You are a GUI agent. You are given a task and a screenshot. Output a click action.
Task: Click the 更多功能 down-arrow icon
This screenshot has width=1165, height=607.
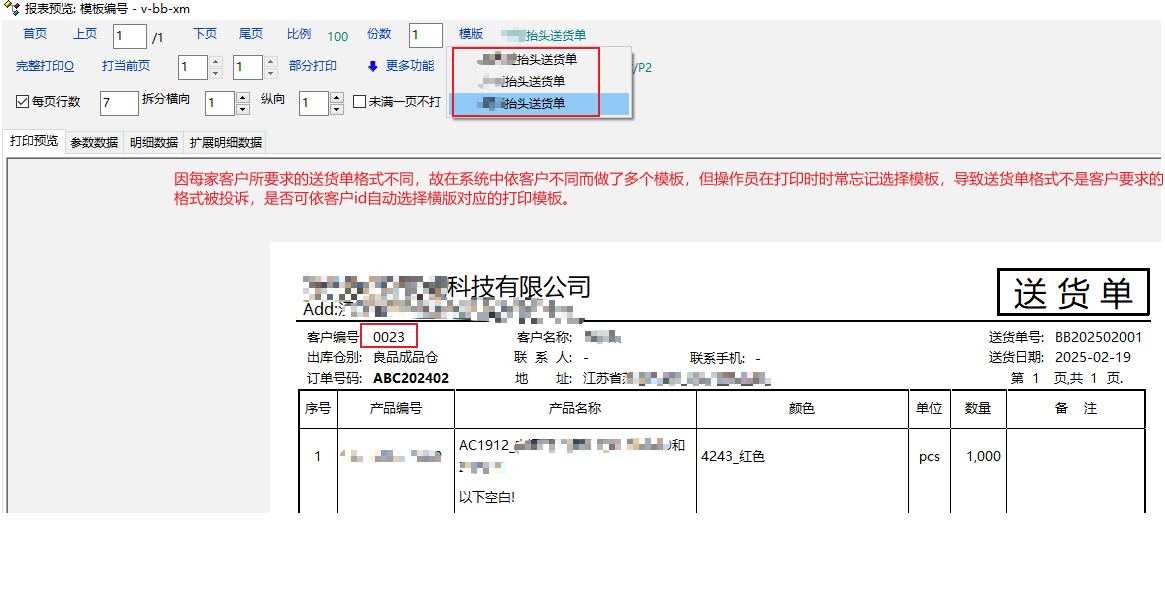[372, 67]
